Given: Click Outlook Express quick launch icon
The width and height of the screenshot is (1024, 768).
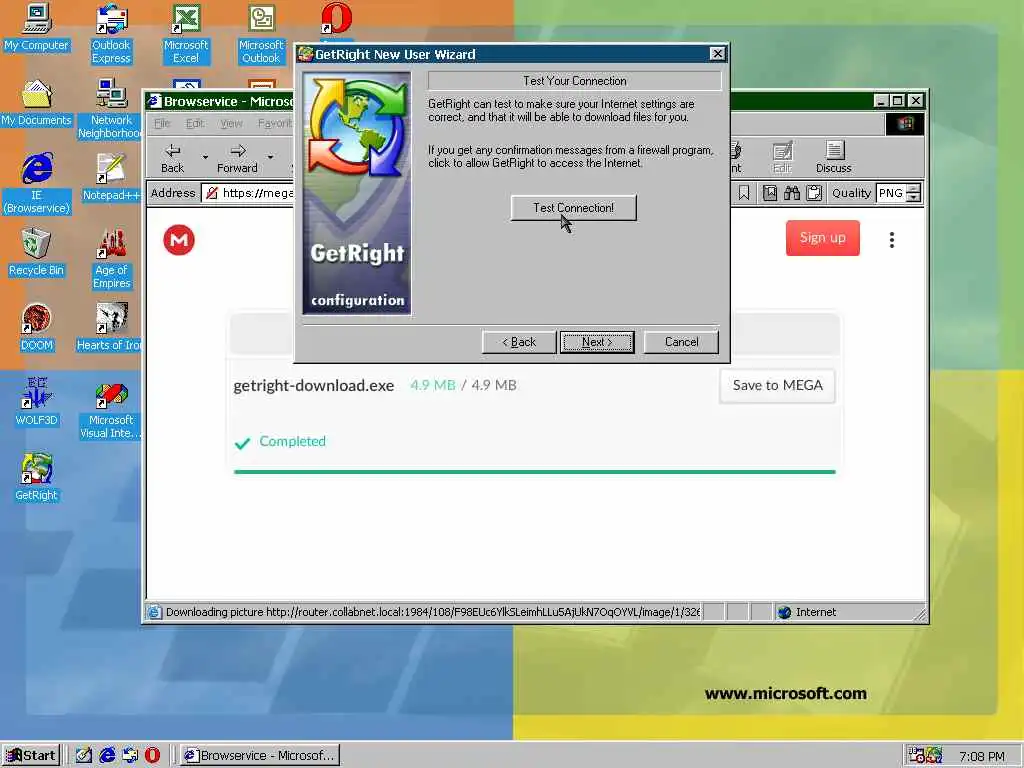Looking at the screenshot, I should coord(130,755).
